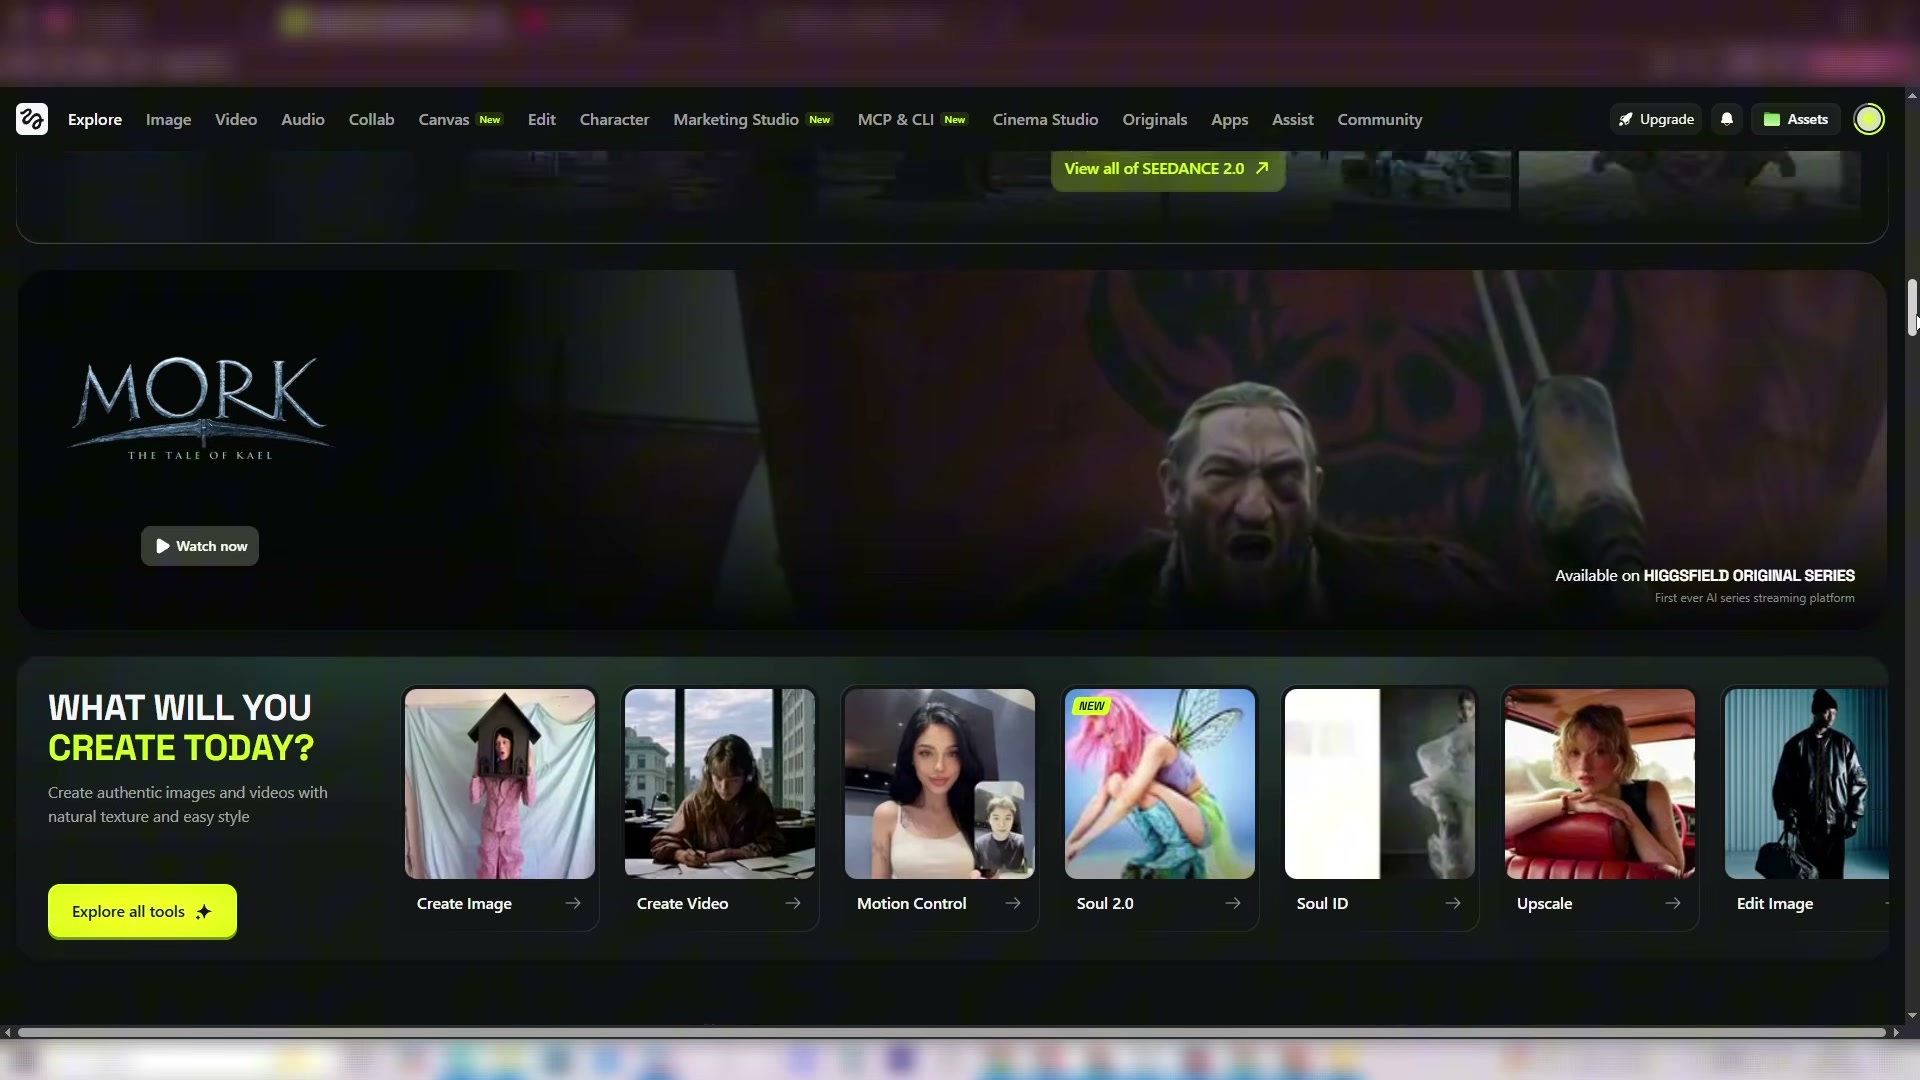Viewport: 1920px width, 1080px height.
Task: Click the arrow on Motion Control card
Action: 1013,903
